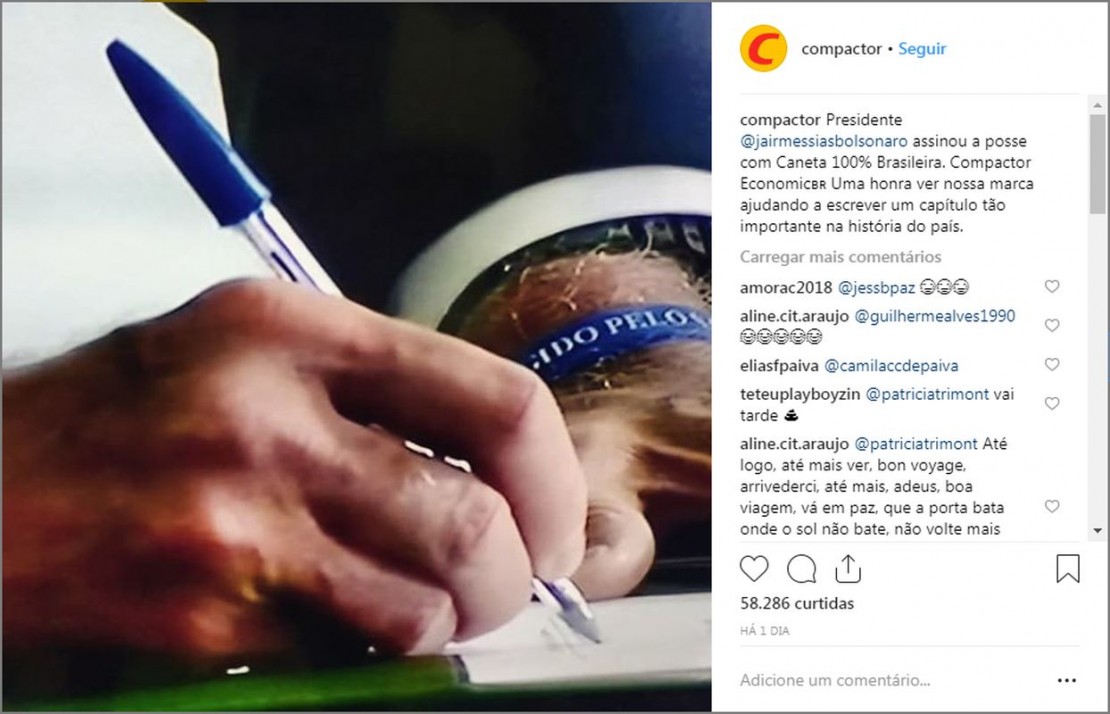Click the comments scrollbar thumb
The height and width of the screenshot is (714, 1110).
tap(1097, 163)
